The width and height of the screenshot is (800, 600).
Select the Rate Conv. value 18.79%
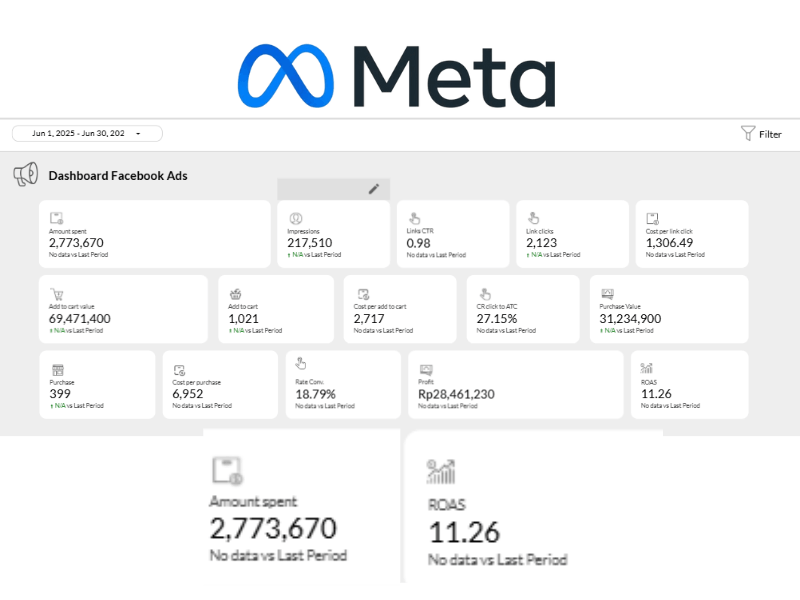315,394
